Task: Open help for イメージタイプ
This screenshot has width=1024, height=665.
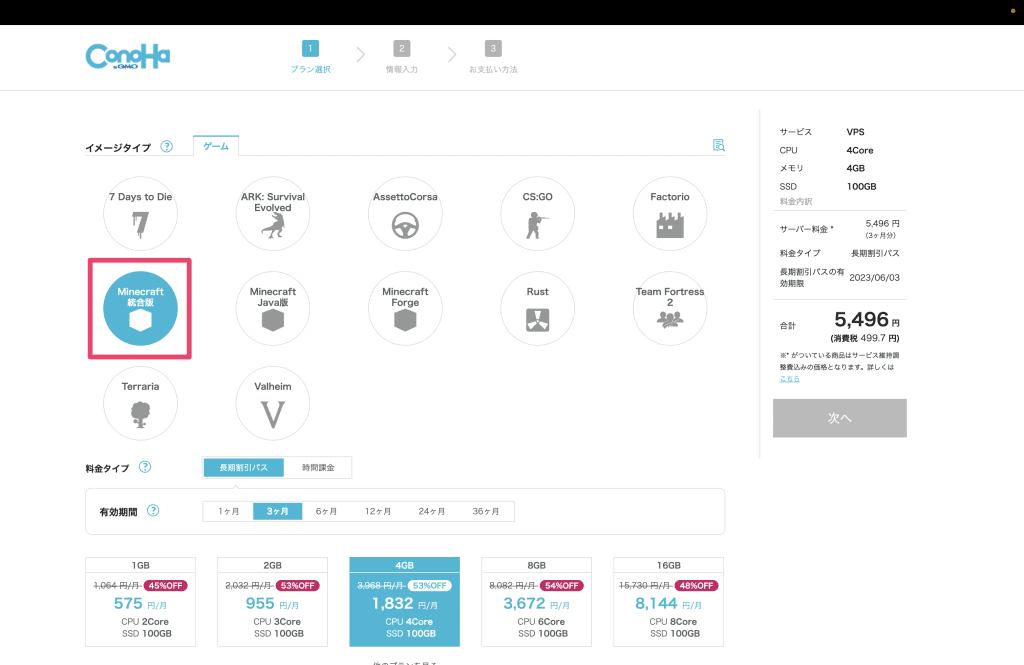Action: tap(167, 146)
